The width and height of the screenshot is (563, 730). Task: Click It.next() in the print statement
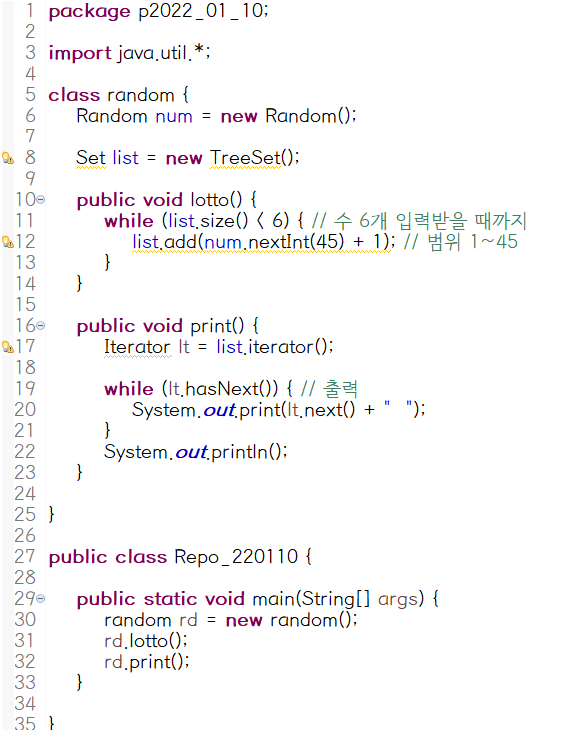point(321,410)
